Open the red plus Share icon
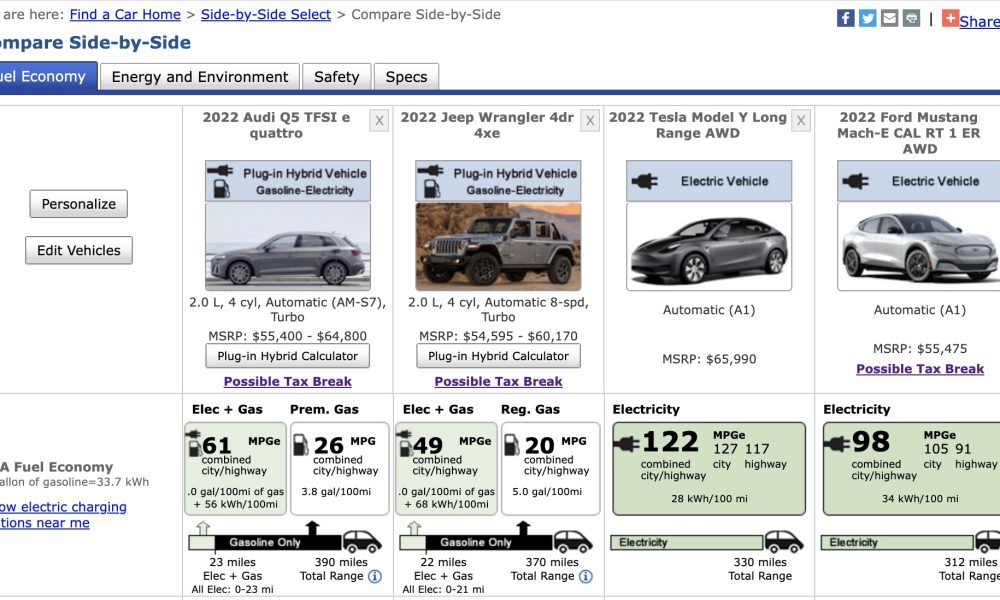Image resolution: width=1000 pixels, height=600 pixels. tap(950, 18)
